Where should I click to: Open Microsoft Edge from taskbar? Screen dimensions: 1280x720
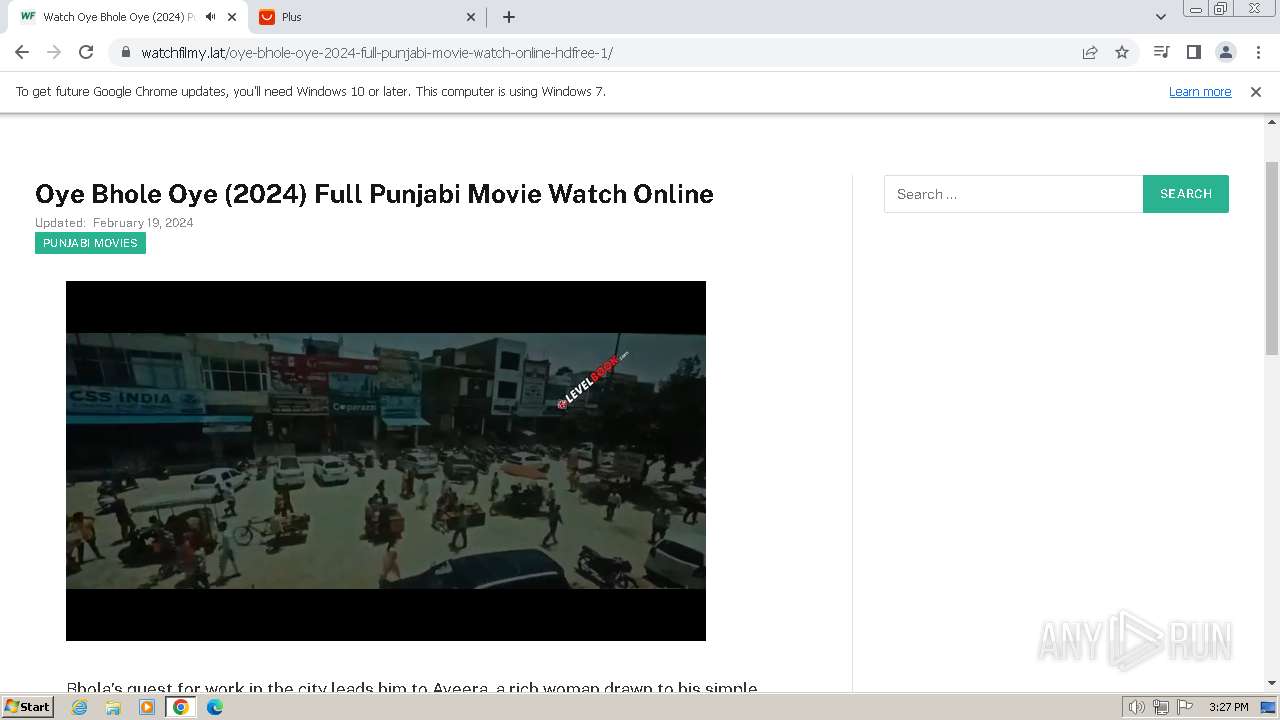[215, 707]
